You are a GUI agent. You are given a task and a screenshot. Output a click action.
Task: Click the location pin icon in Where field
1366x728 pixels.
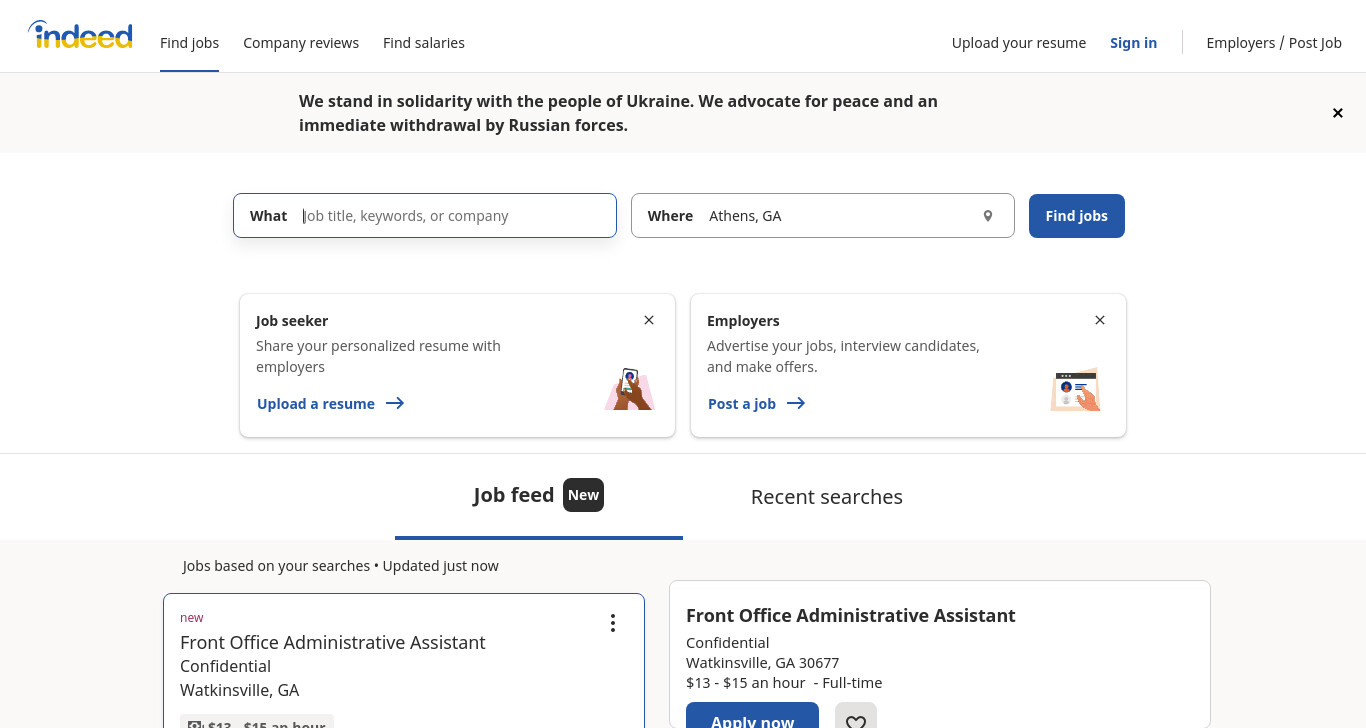(988, 216)
